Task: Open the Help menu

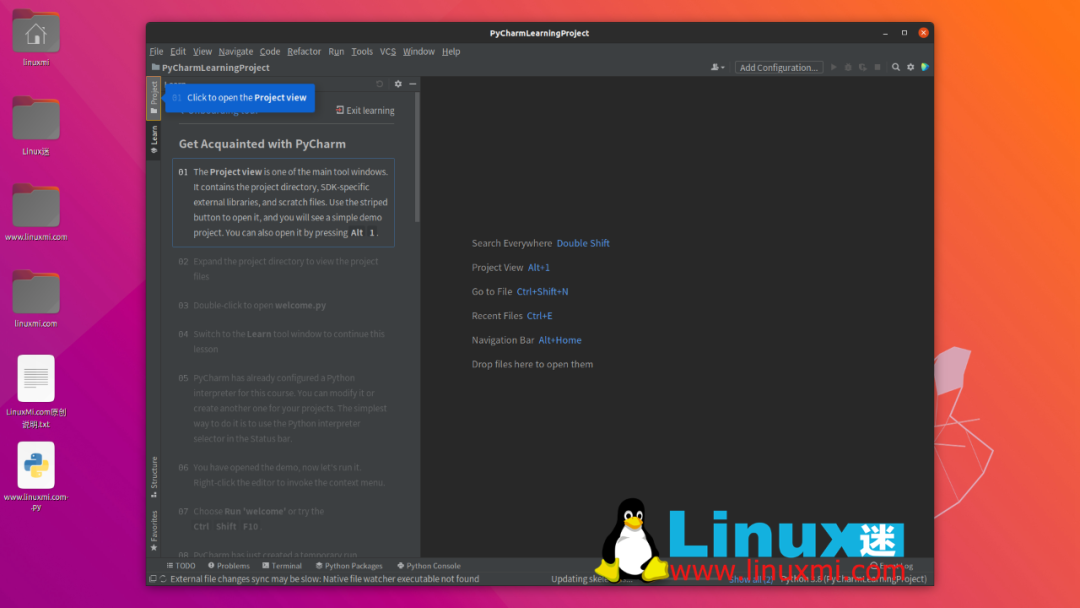Action: click(451, 52)
